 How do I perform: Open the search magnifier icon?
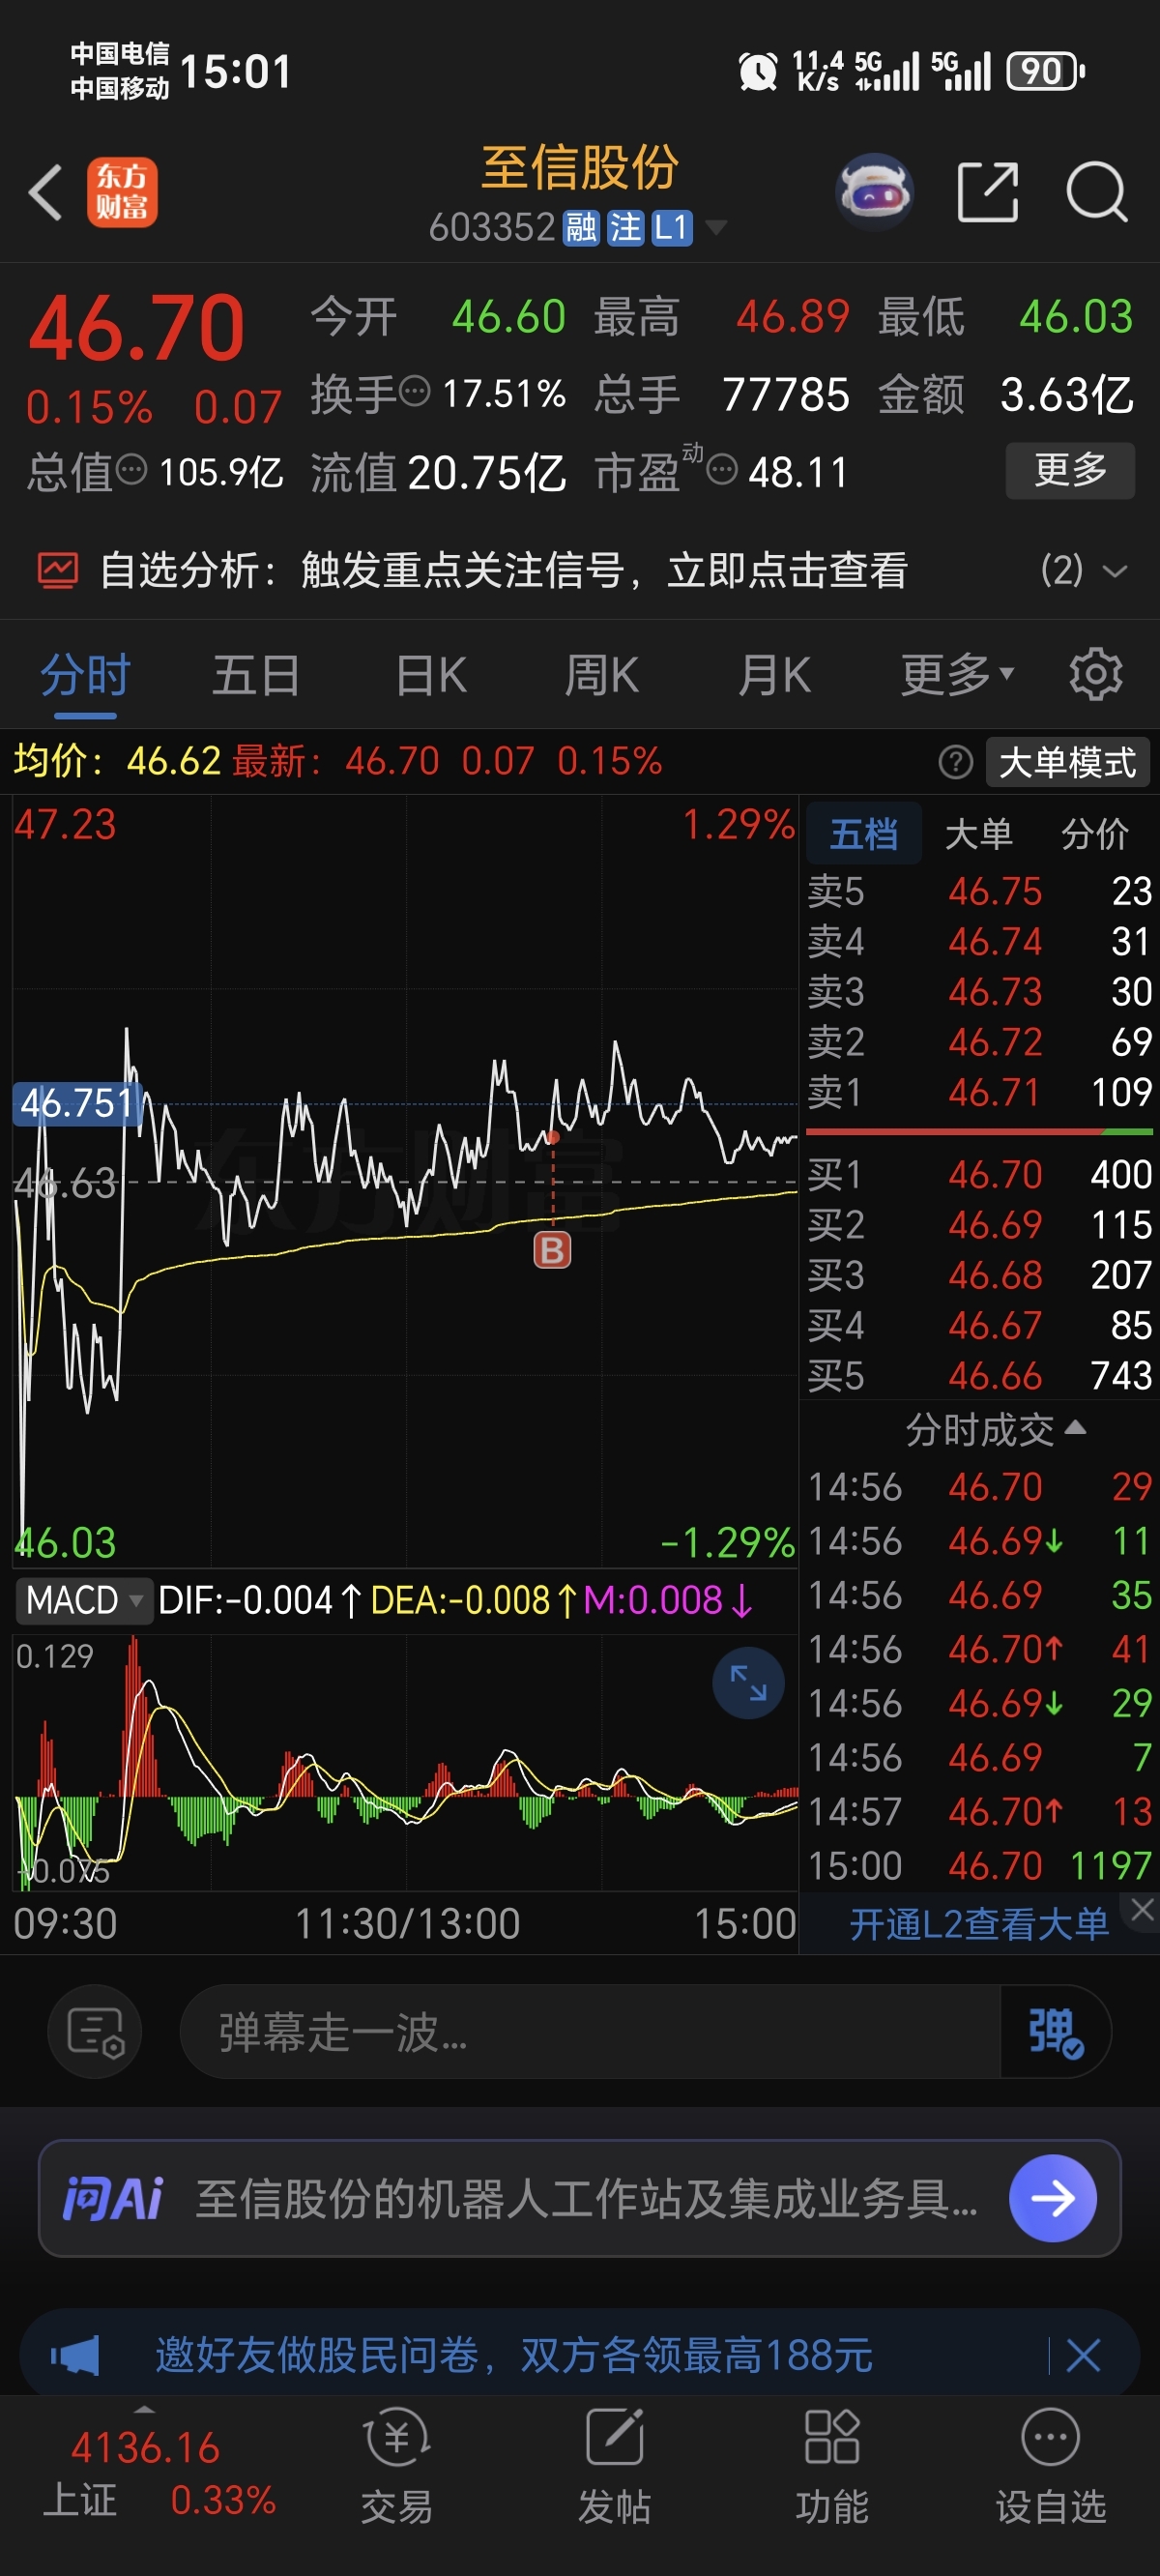pos(1097,191)
